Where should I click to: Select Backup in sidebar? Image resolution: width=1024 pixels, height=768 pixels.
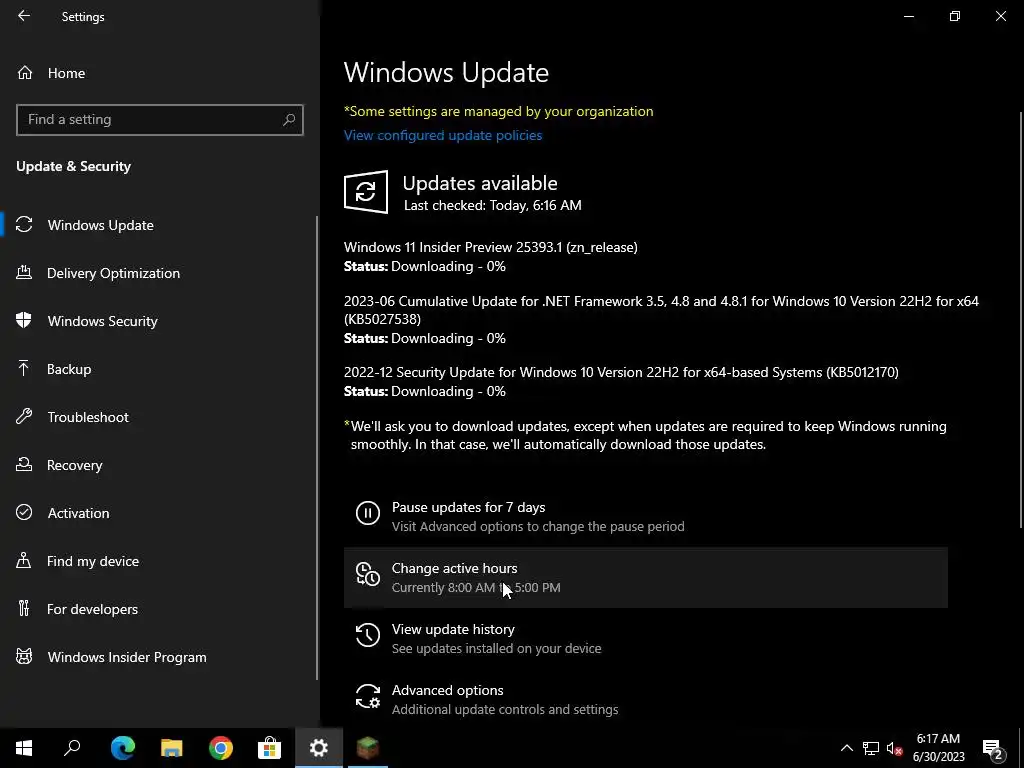coord(158,369)
